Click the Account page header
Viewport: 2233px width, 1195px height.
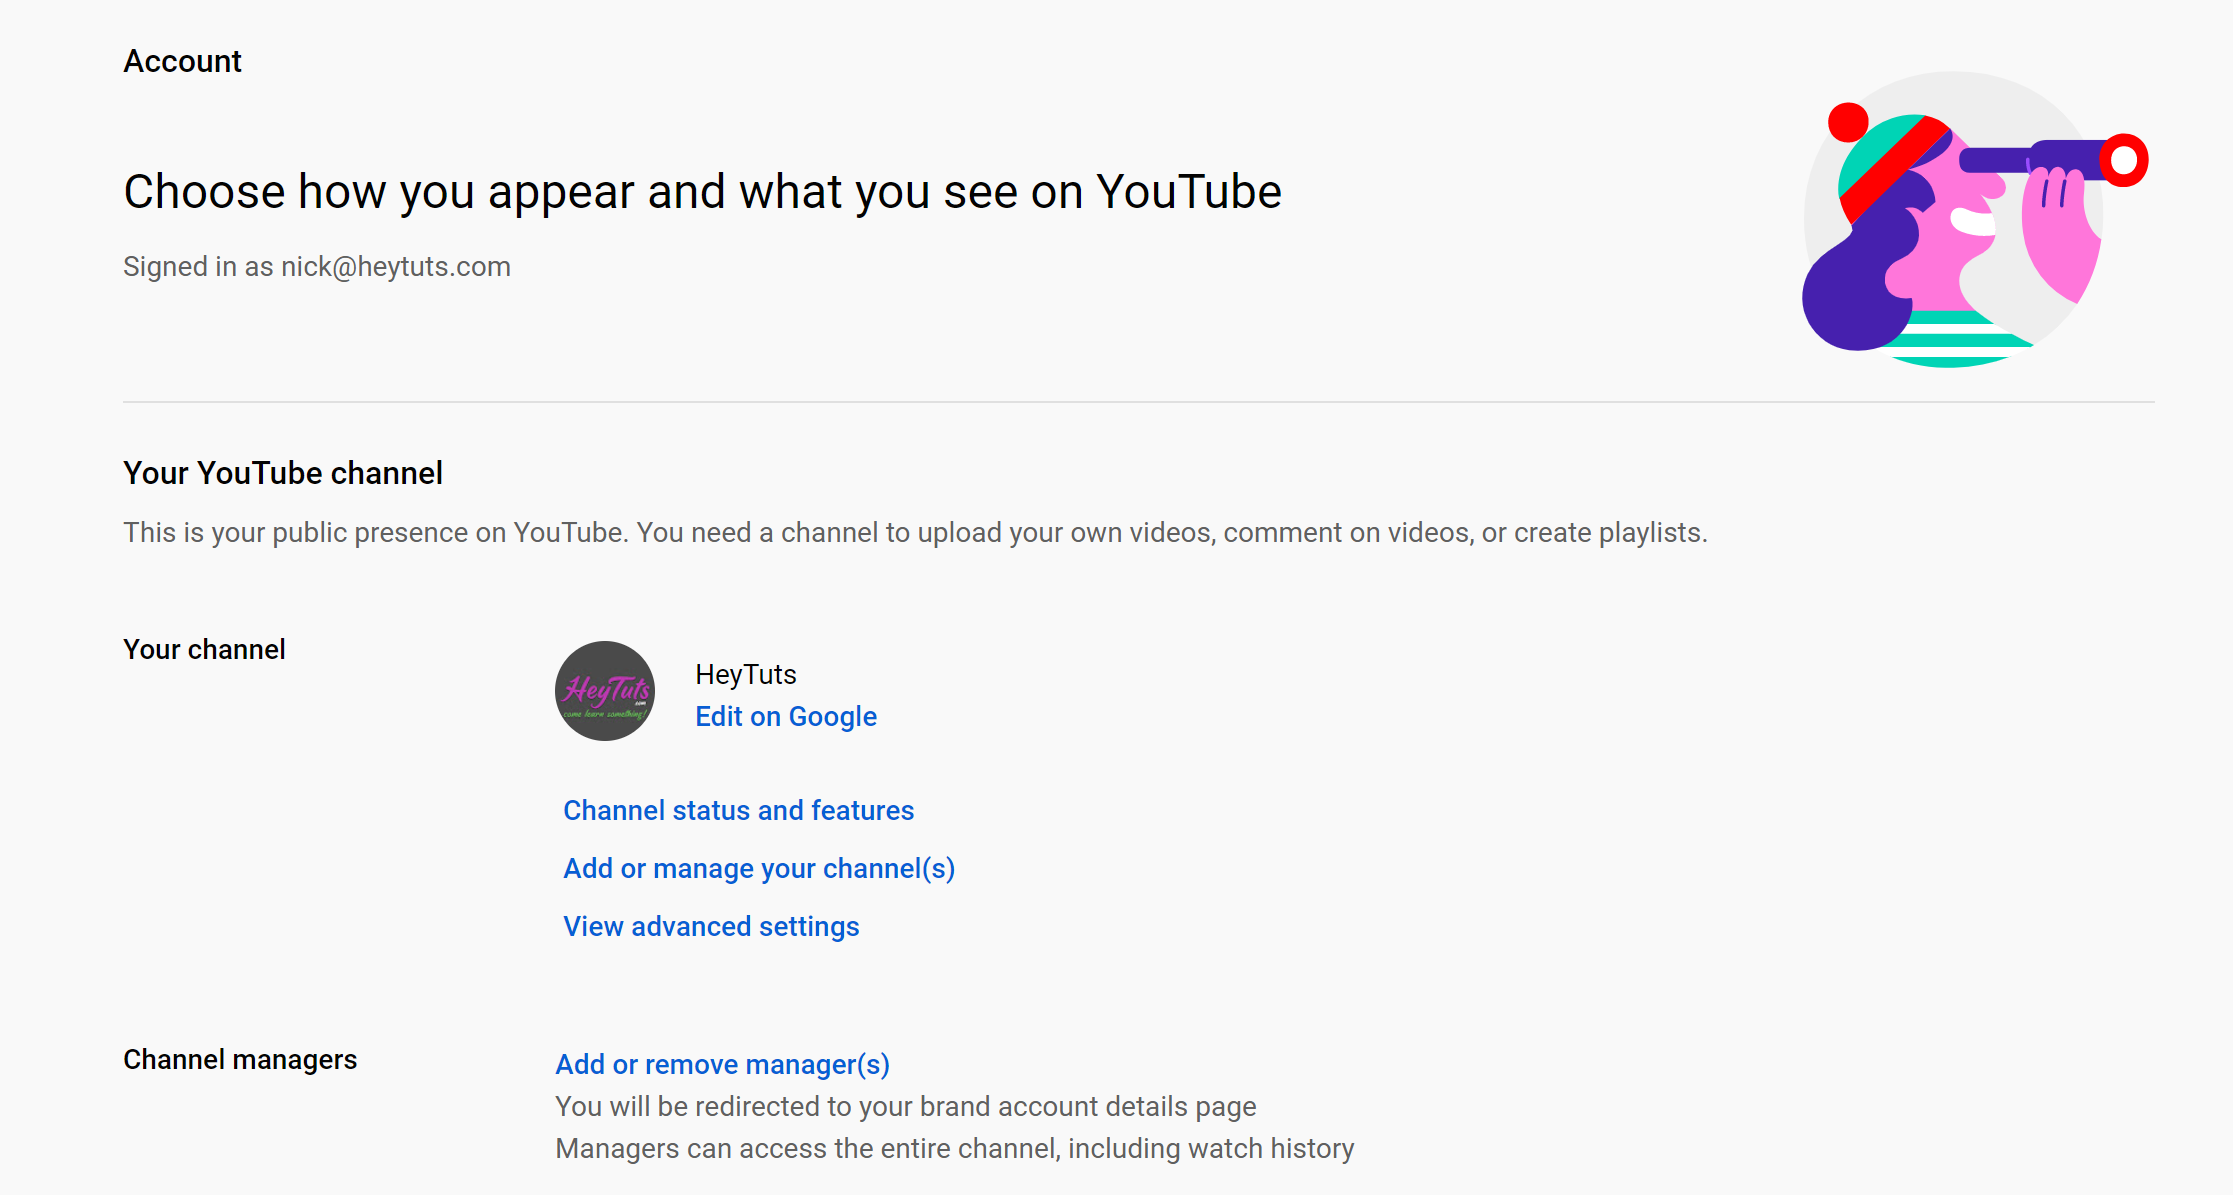click(x=182, y=60)
